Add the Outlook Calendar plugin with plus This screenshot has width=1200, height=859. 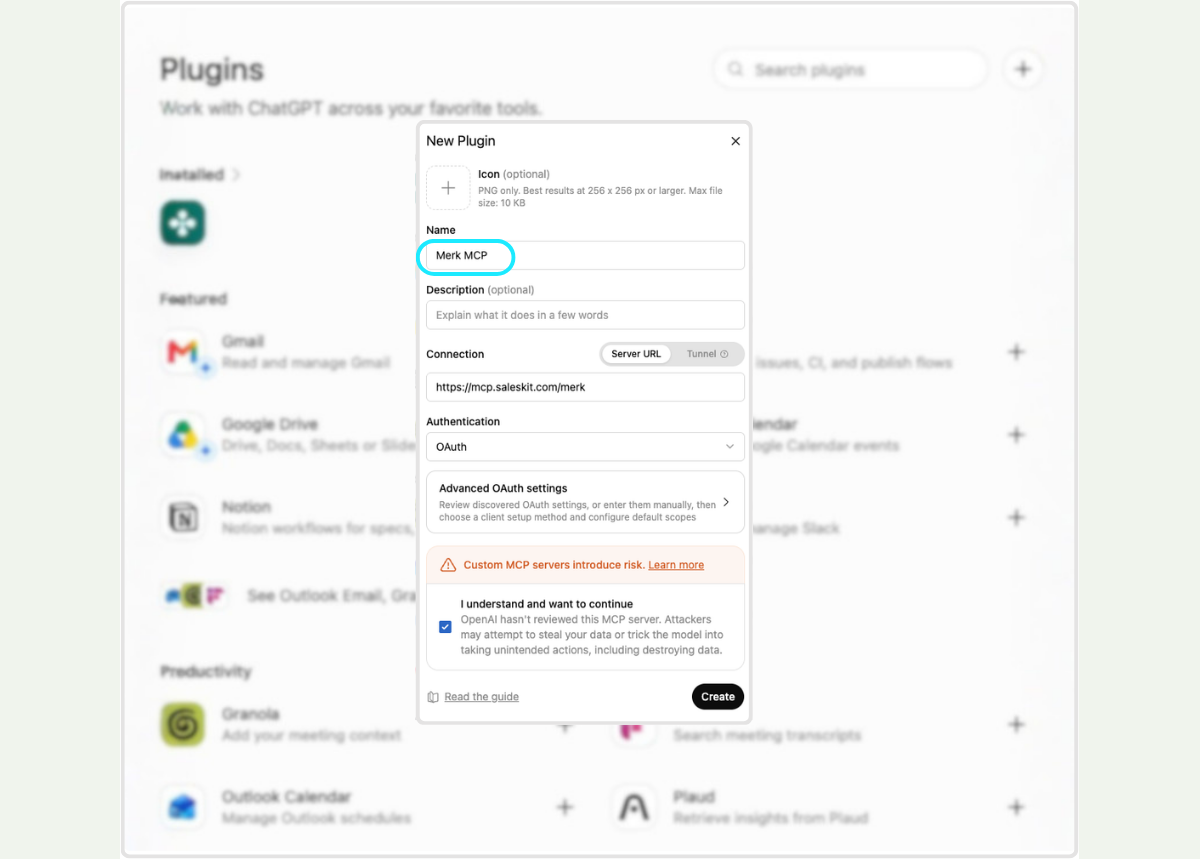(x=565, y=807)
